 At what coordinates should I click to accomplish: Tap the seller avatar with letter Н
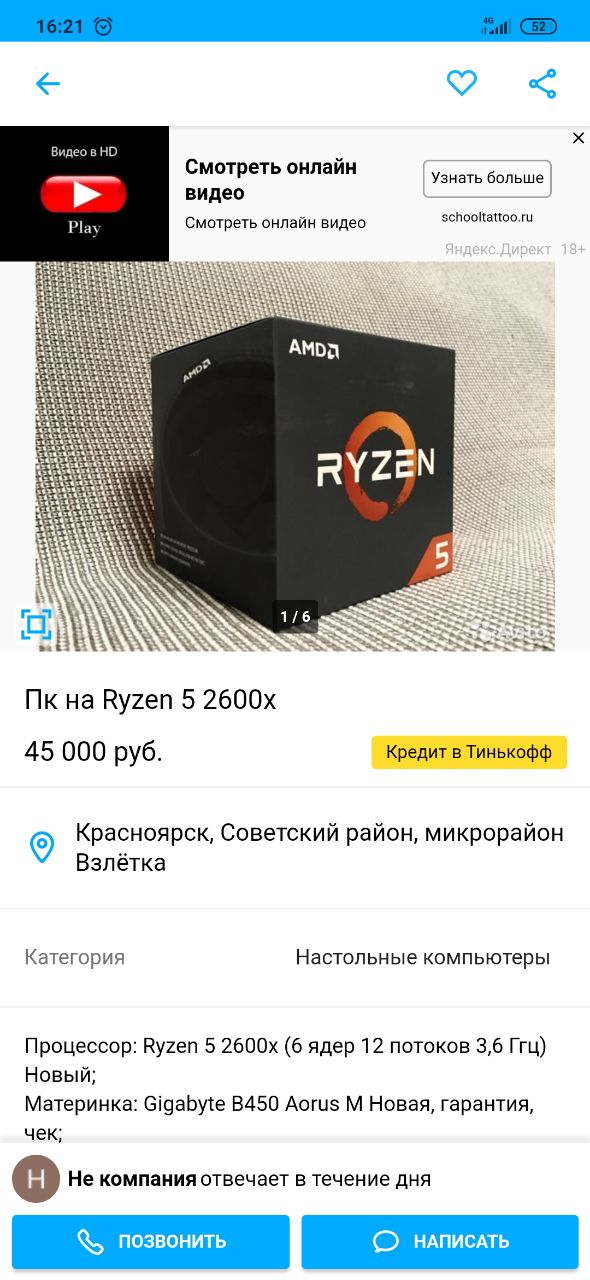point(36,1179)
